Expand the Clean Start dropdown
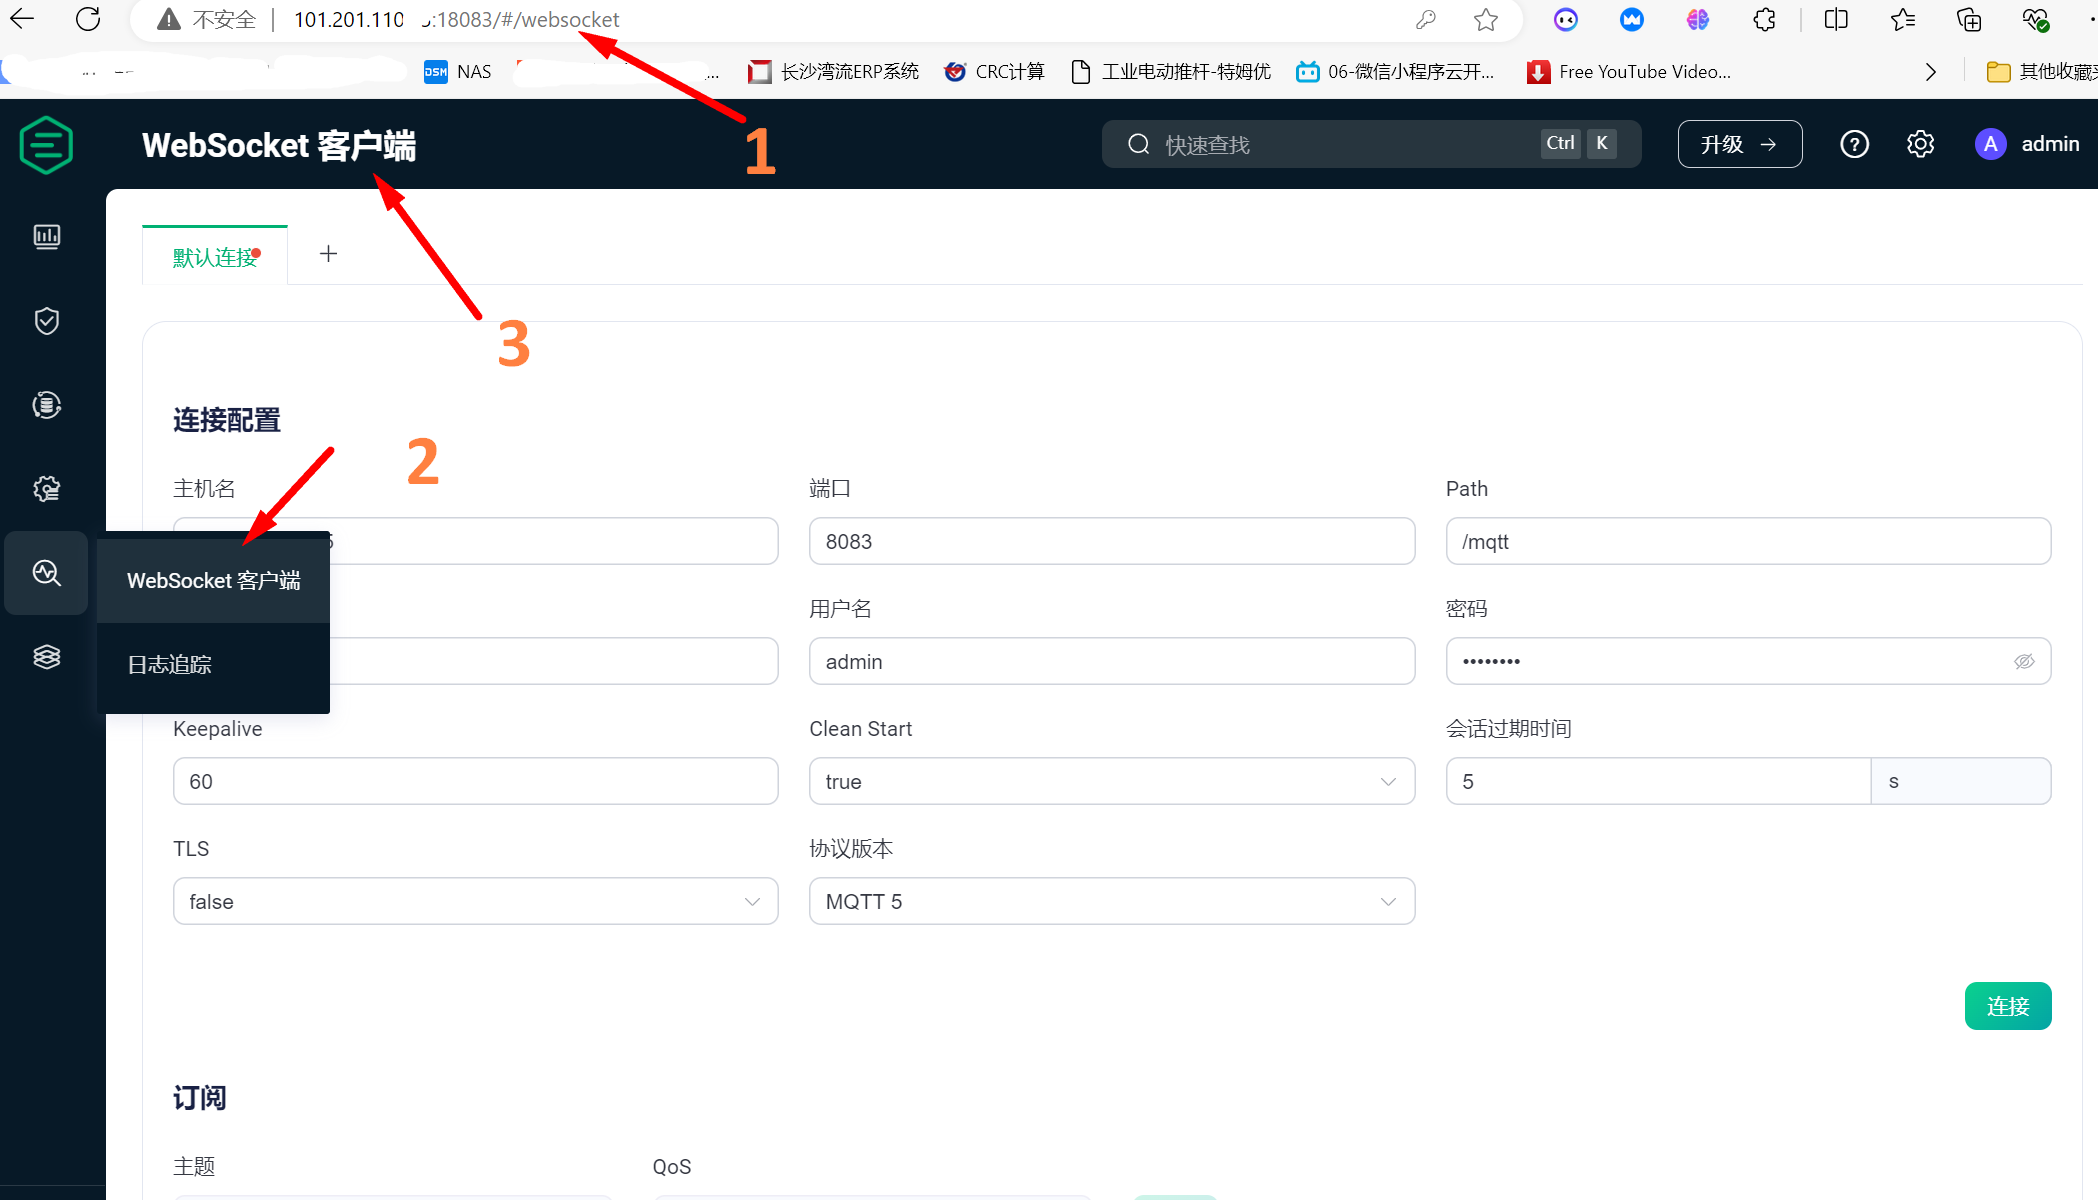Viewport: 2098px width, 1200px height. (1111, 782)
